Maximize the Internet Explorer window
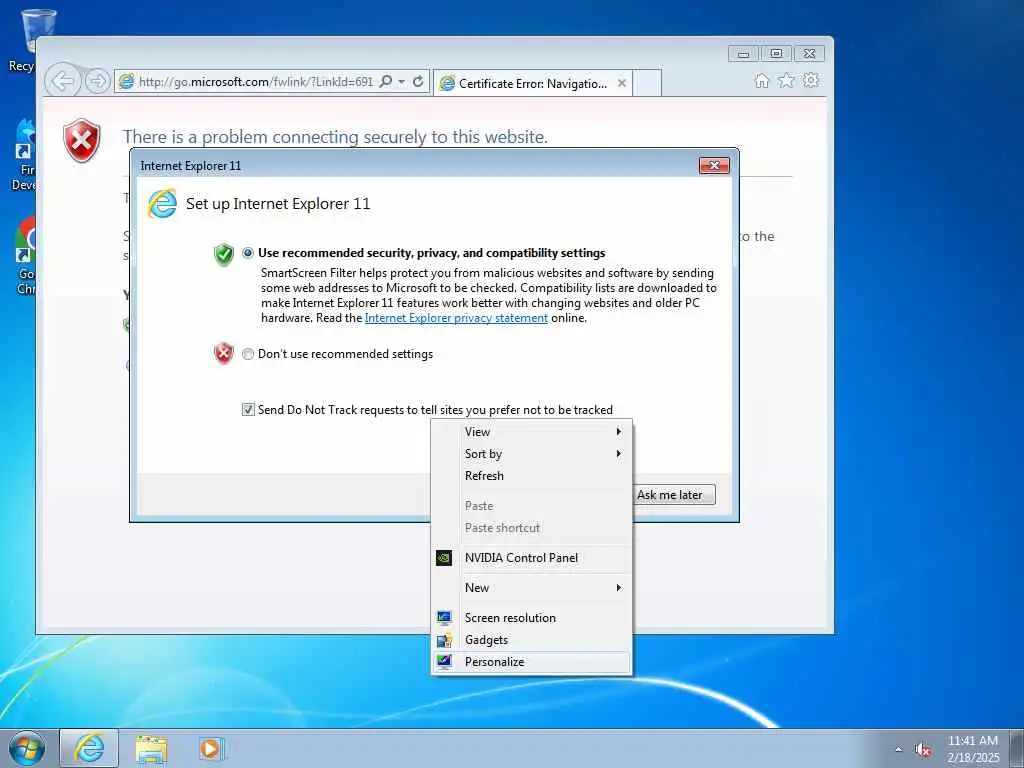Viewport: 1024px width, 768px height. click(x=776, y=54)
